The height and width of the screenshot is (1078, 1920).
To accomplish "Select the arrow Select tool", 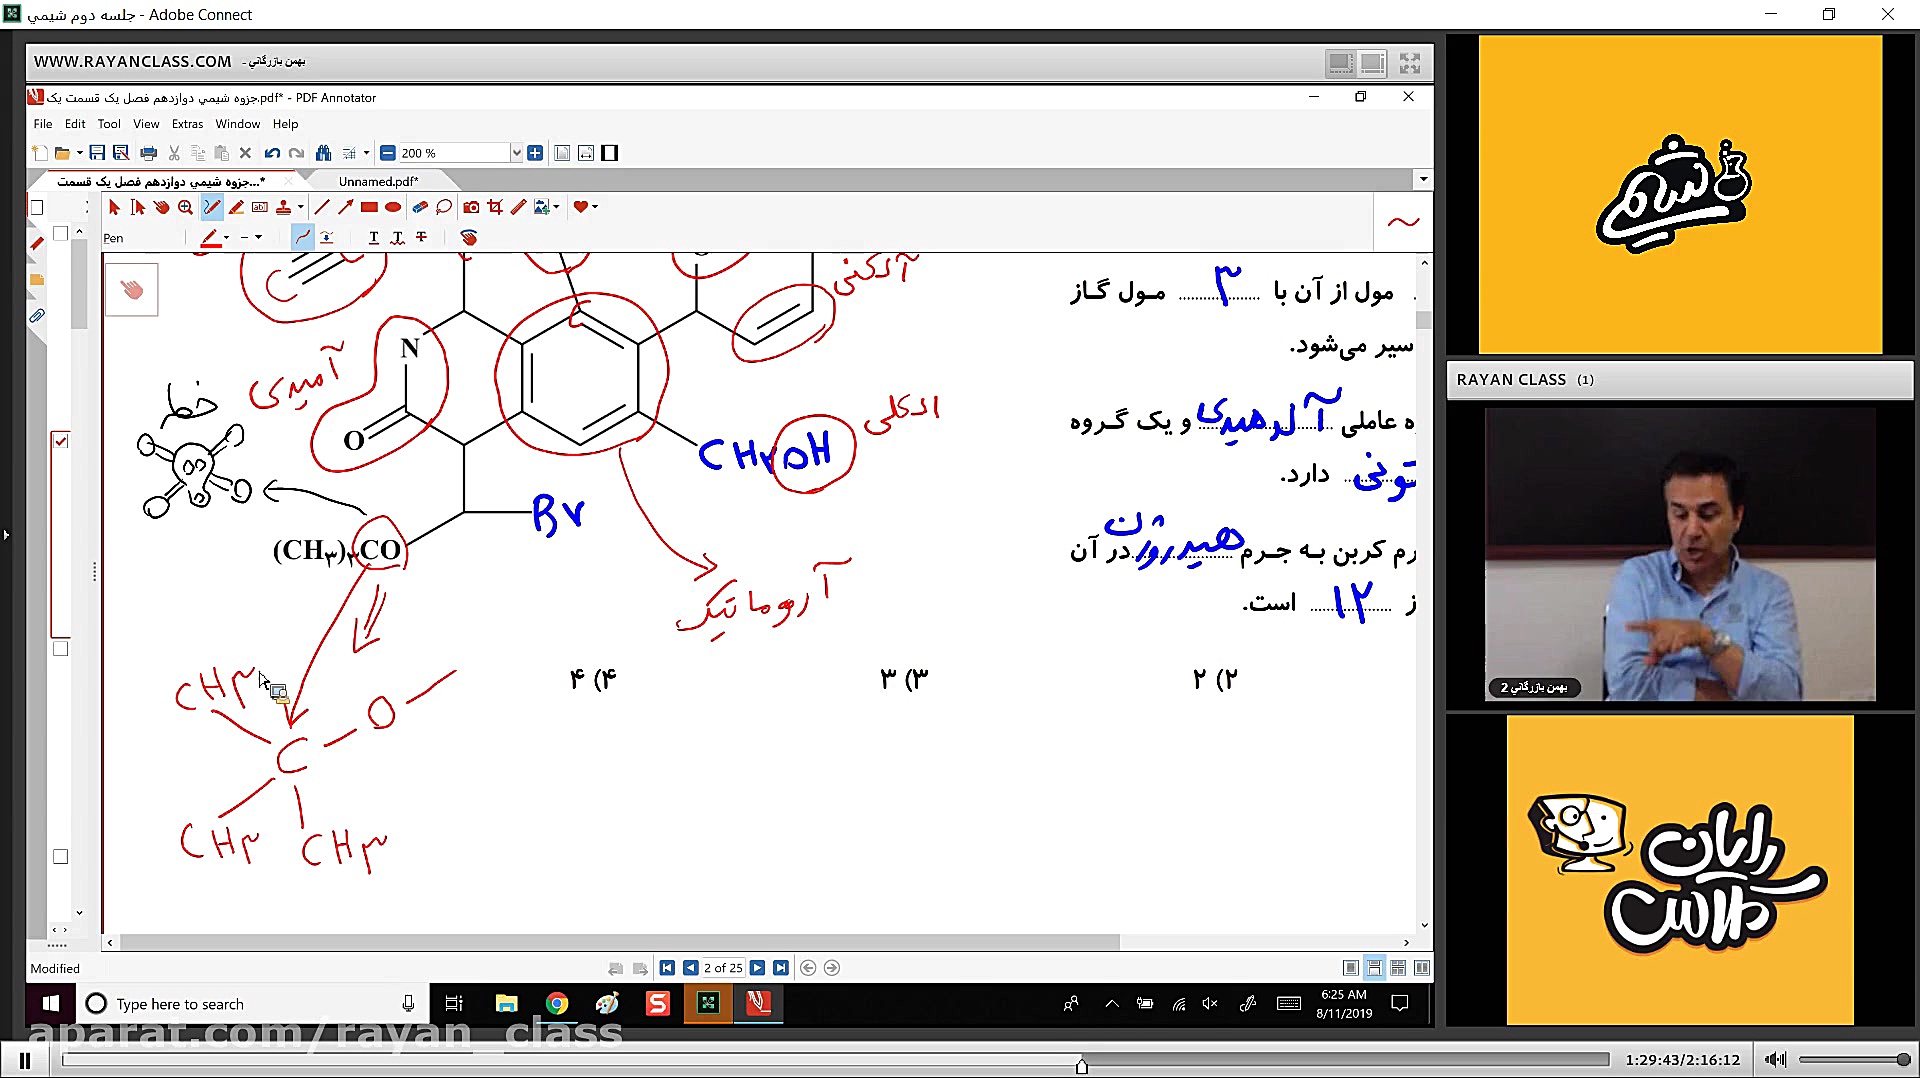I will pyautogui.click(x=114, y=207).
